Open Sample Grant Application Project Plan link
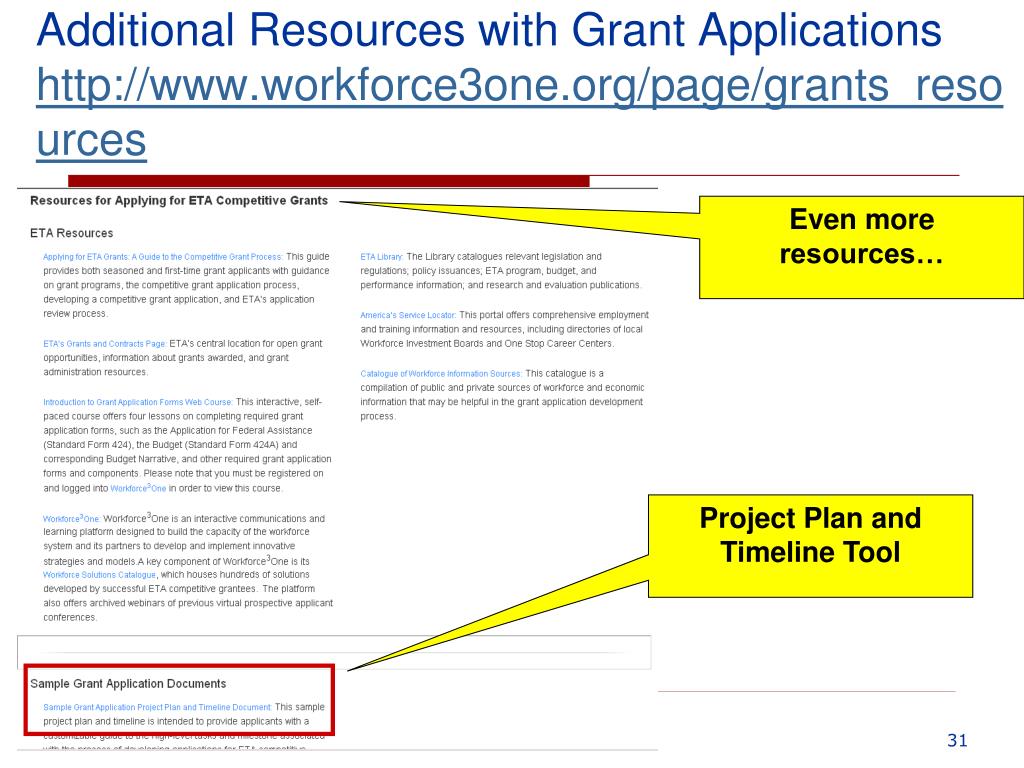This screenshot has width=1024, height=768. [157, 707]
